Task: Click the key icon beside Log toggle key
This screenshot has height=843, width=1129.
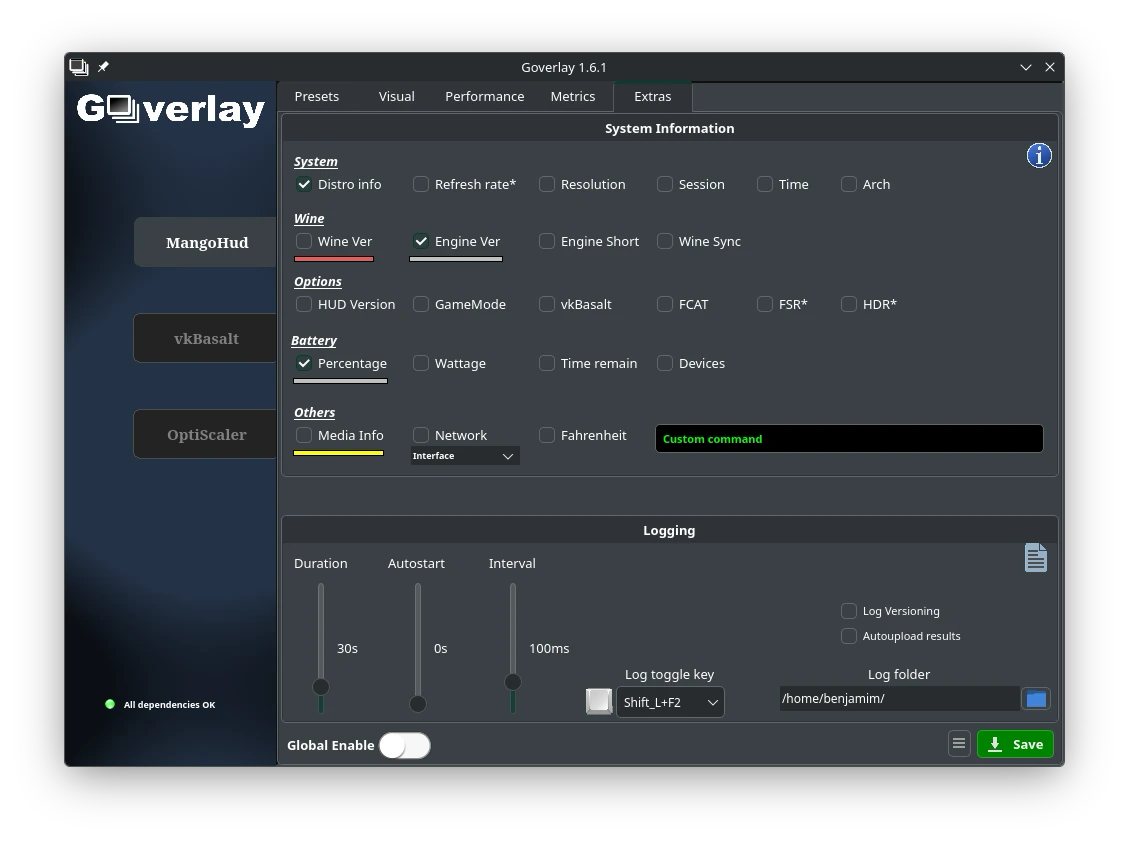Action: [598, 702]
